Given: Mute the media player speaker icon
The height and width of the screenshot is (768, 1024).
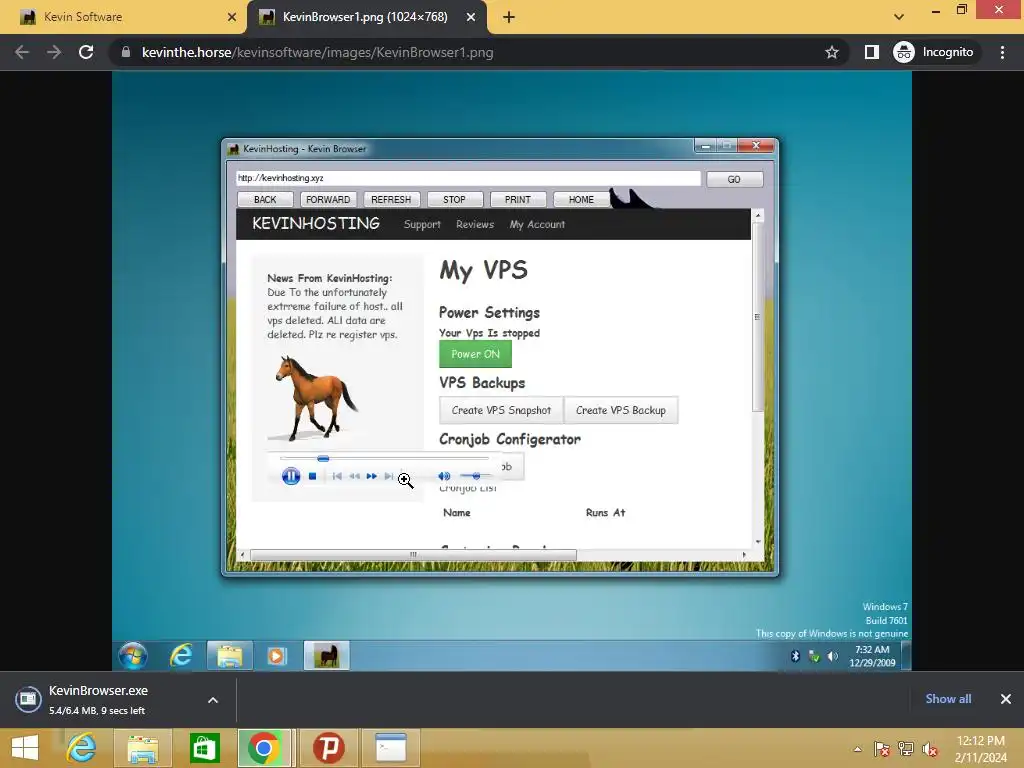Looking at the screenshot, I should (444, 476).
